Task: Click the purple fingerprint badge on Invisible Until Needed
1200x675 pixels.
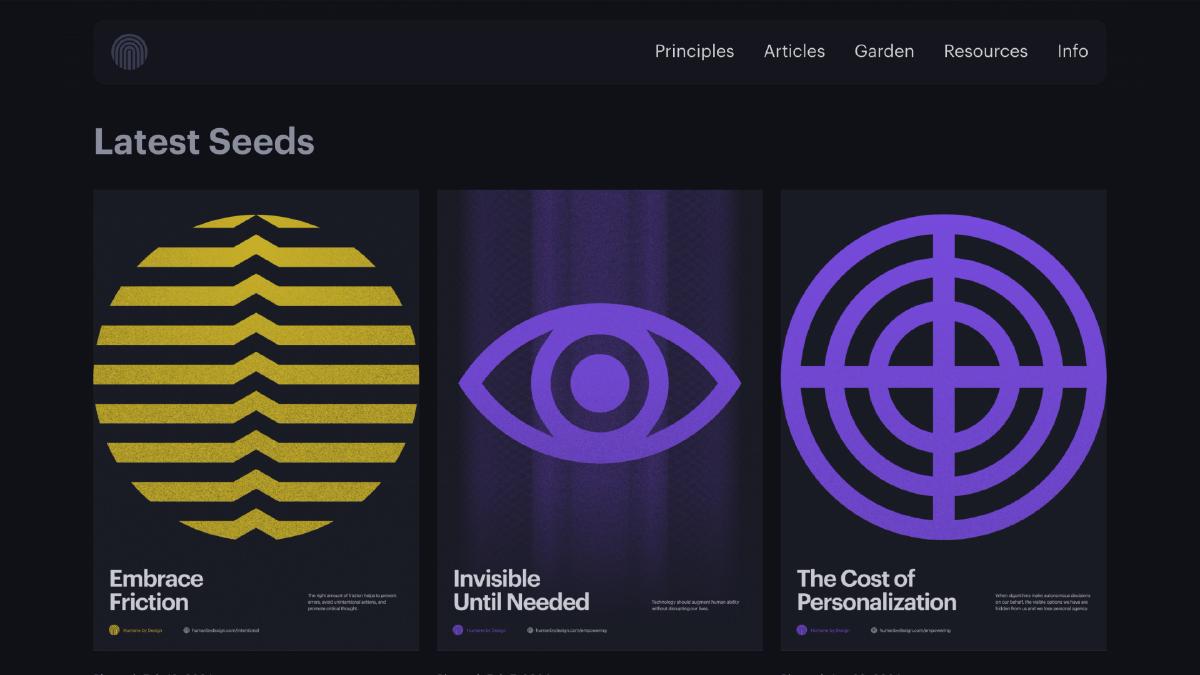Action: click(x=458, y=629)
